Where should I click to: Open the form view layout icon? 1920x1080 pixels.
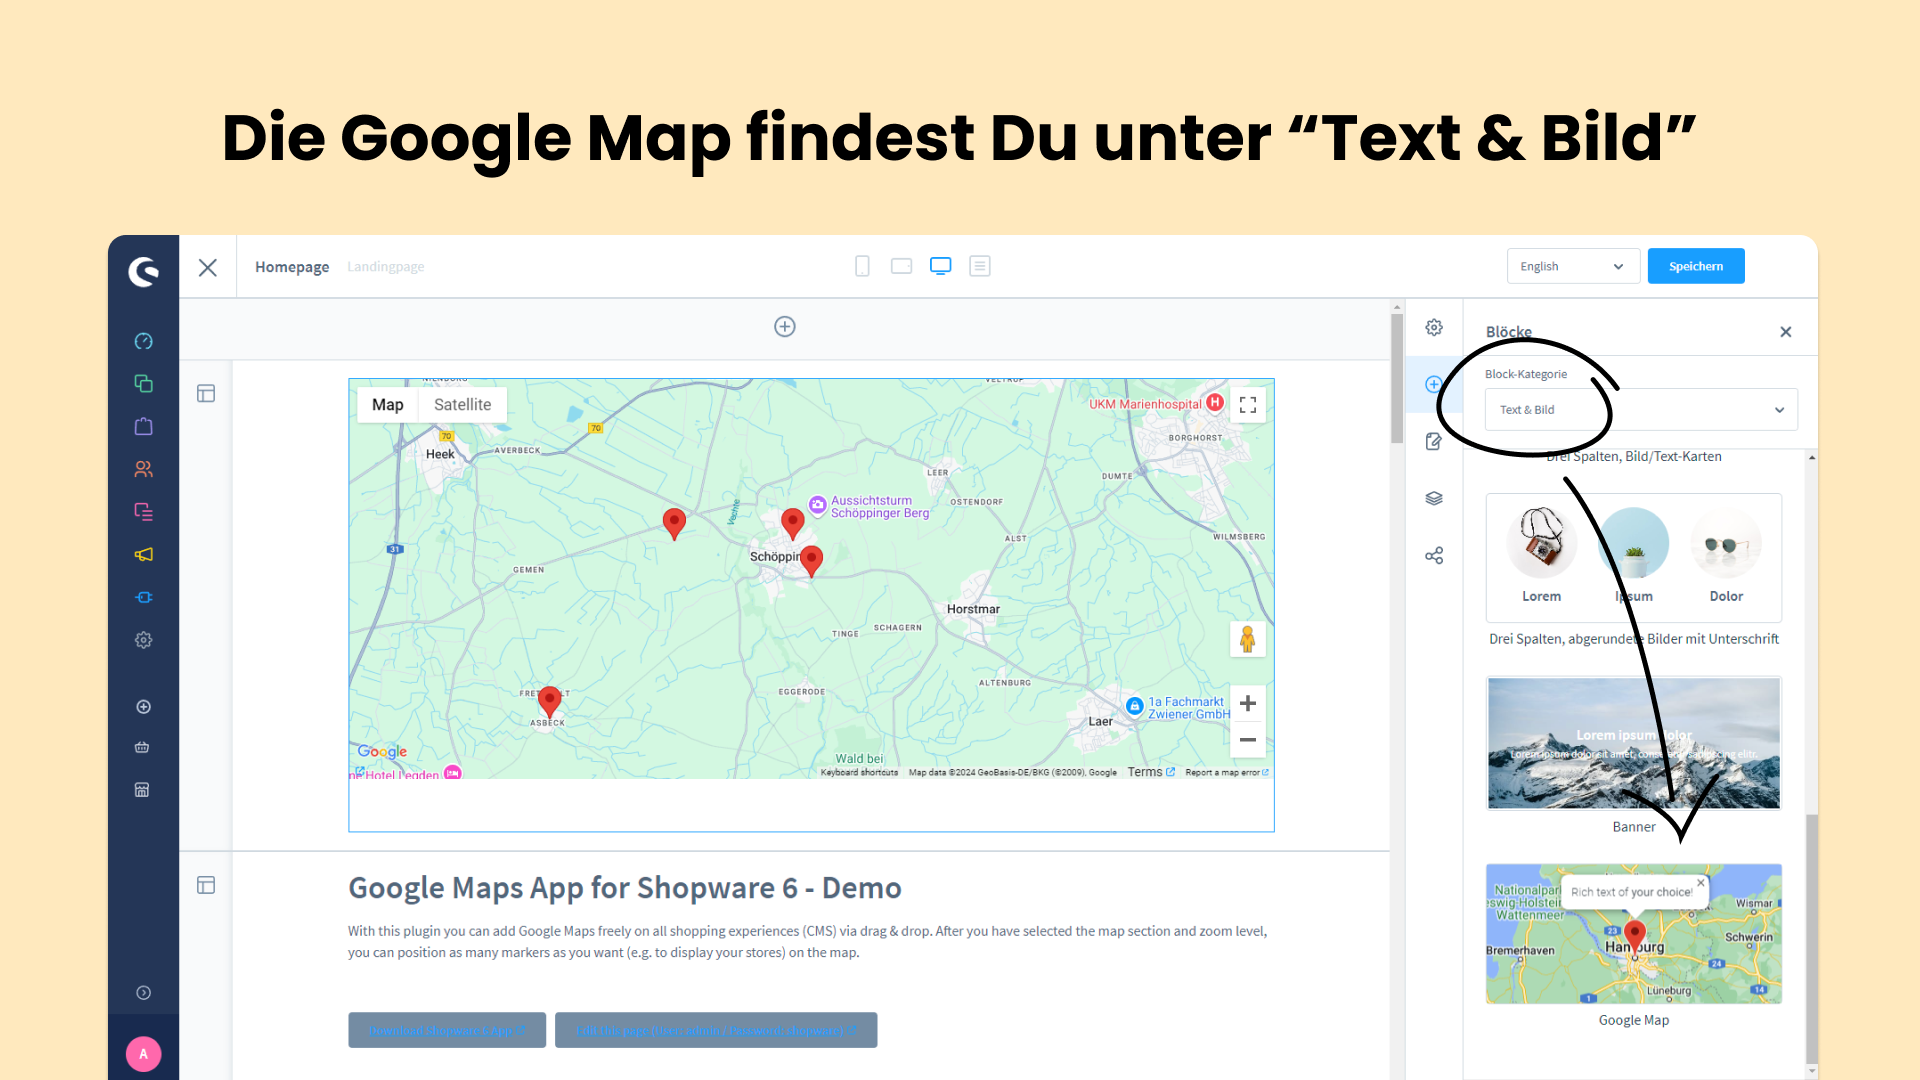pyautogui.click(x=980, y=266)
